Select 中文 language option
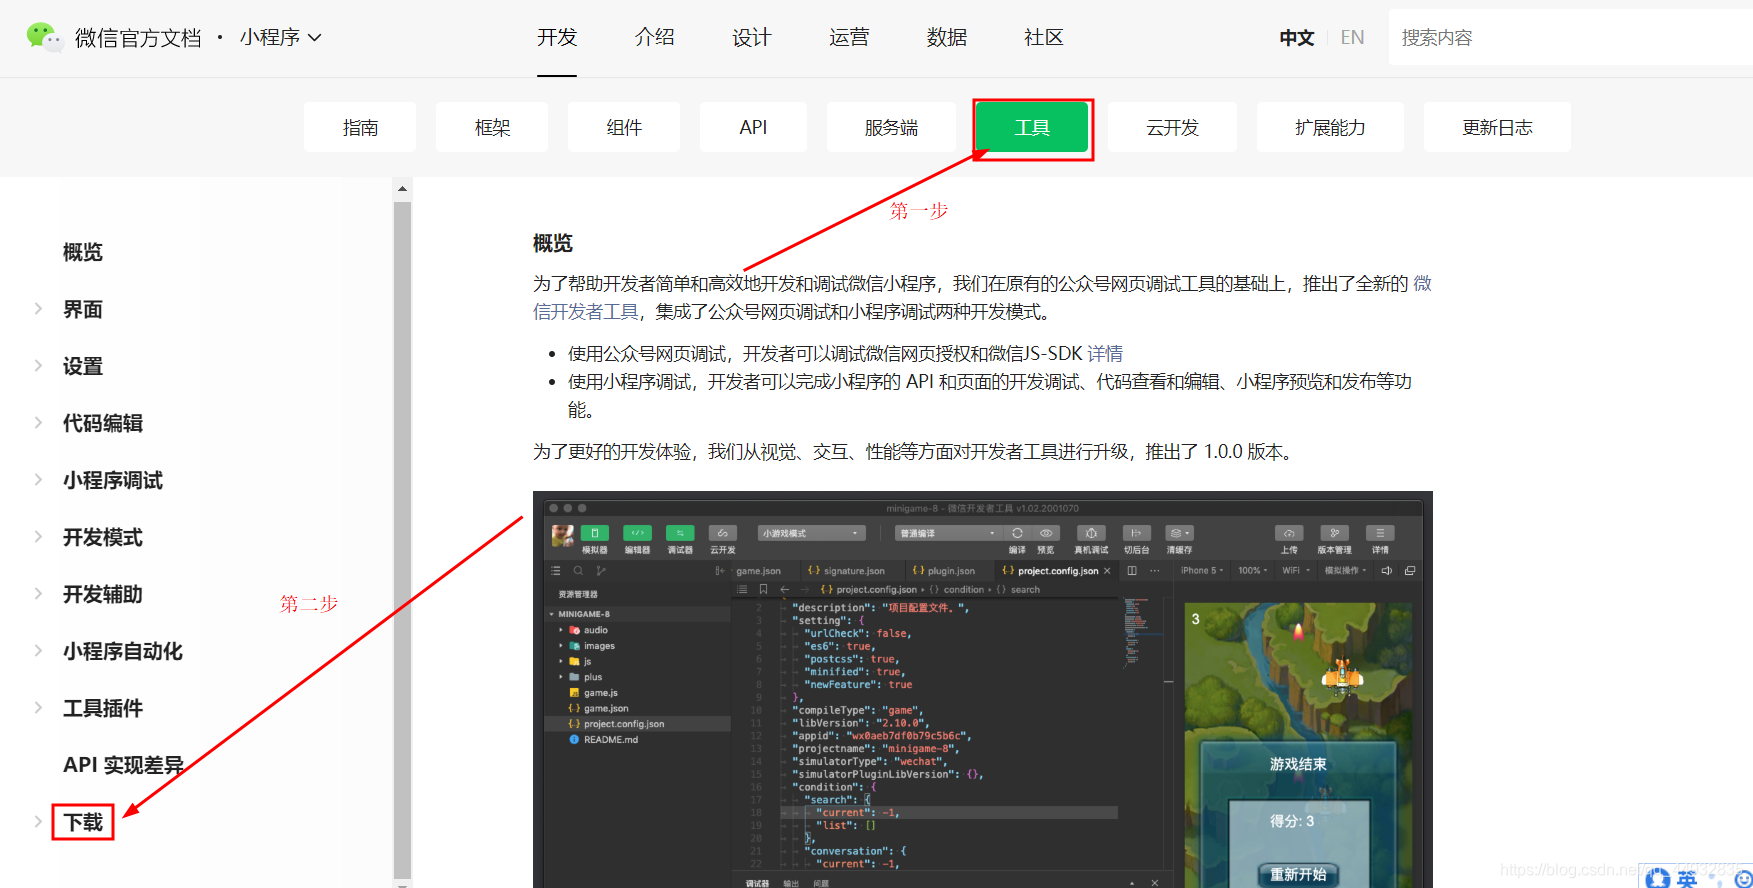Screen dimensions: 1753x888 click(x=1296, y=37)
